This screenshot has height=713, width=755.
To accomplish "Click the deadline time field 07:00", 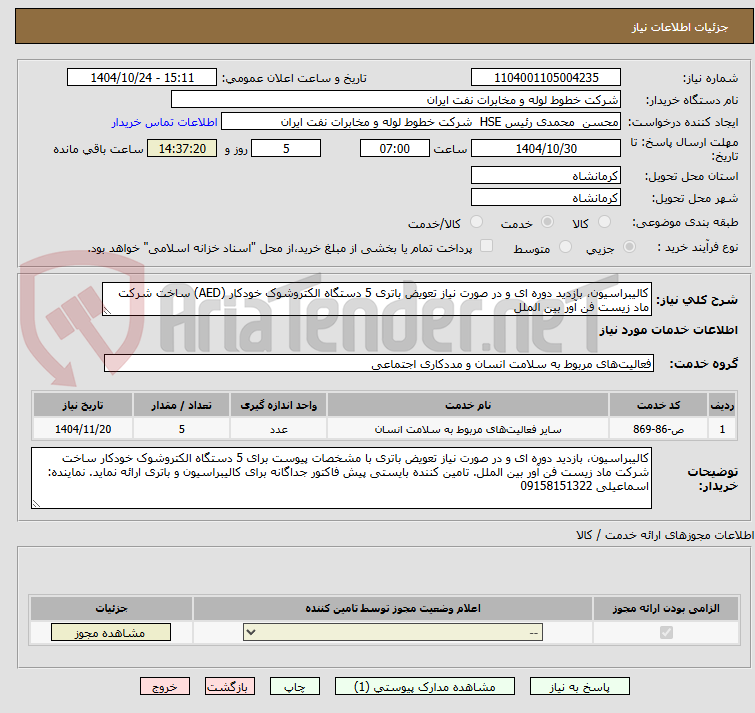I will 395,148.
